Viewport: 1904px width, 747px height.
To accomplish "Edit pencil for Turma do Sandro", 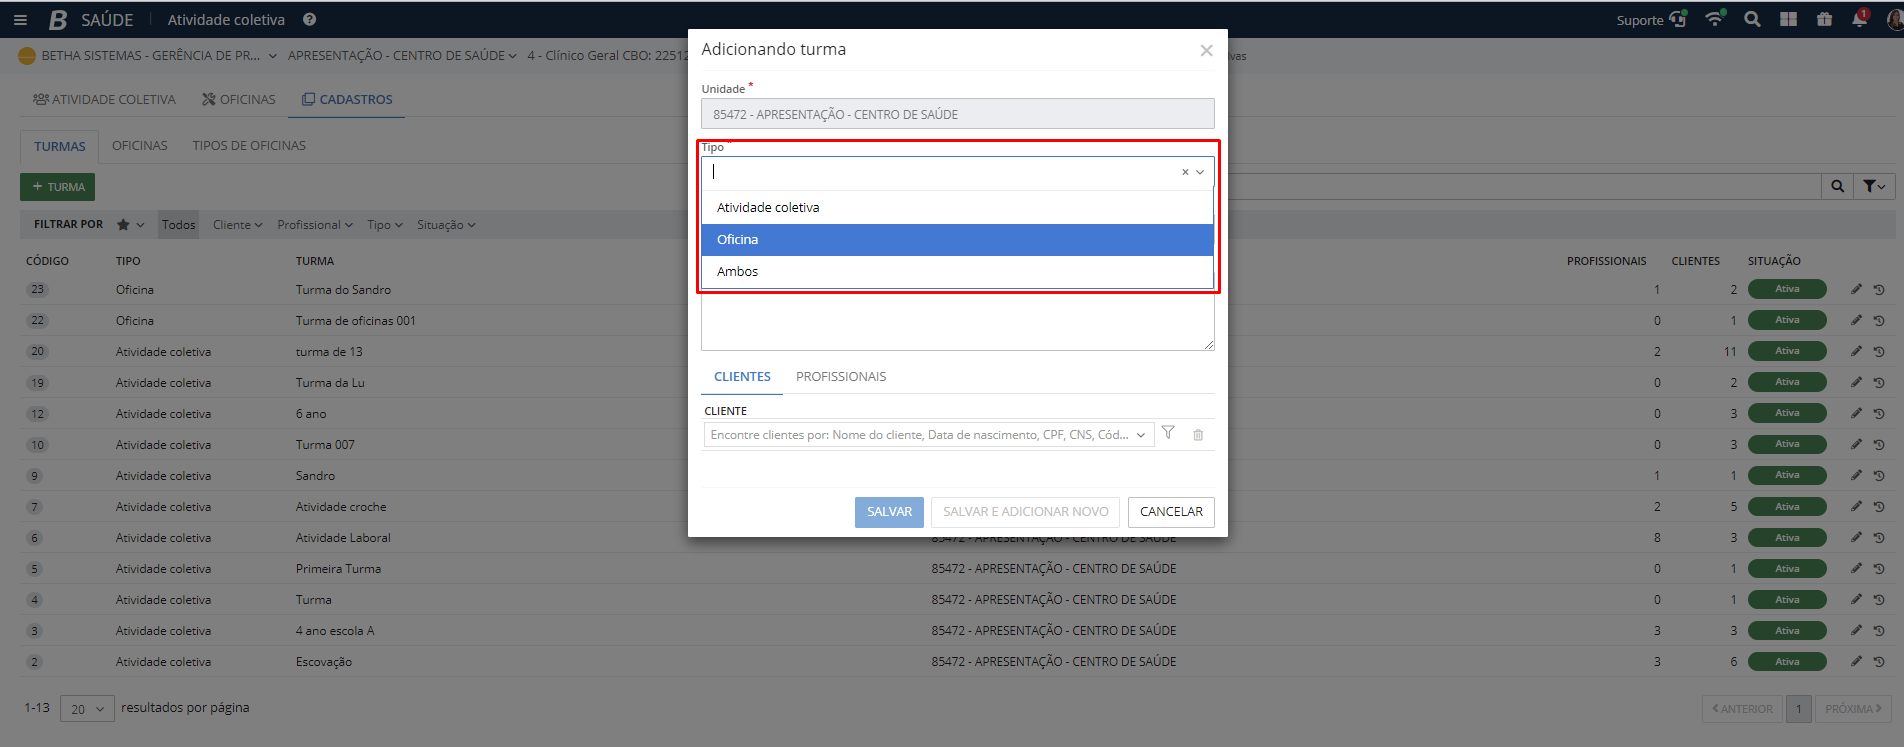I will click(x=1856, y=289).
